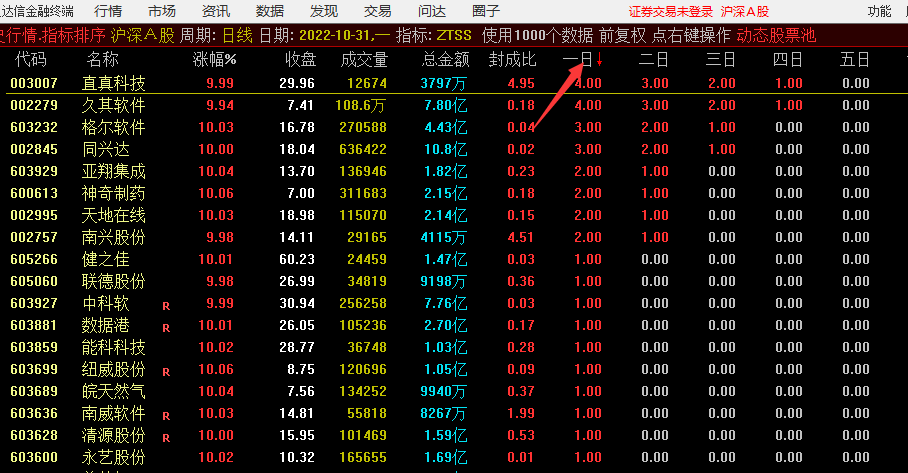This screenshot has height=473, width=908.
Task: Click stock code 603232
Action: click(x=34, y=127)
